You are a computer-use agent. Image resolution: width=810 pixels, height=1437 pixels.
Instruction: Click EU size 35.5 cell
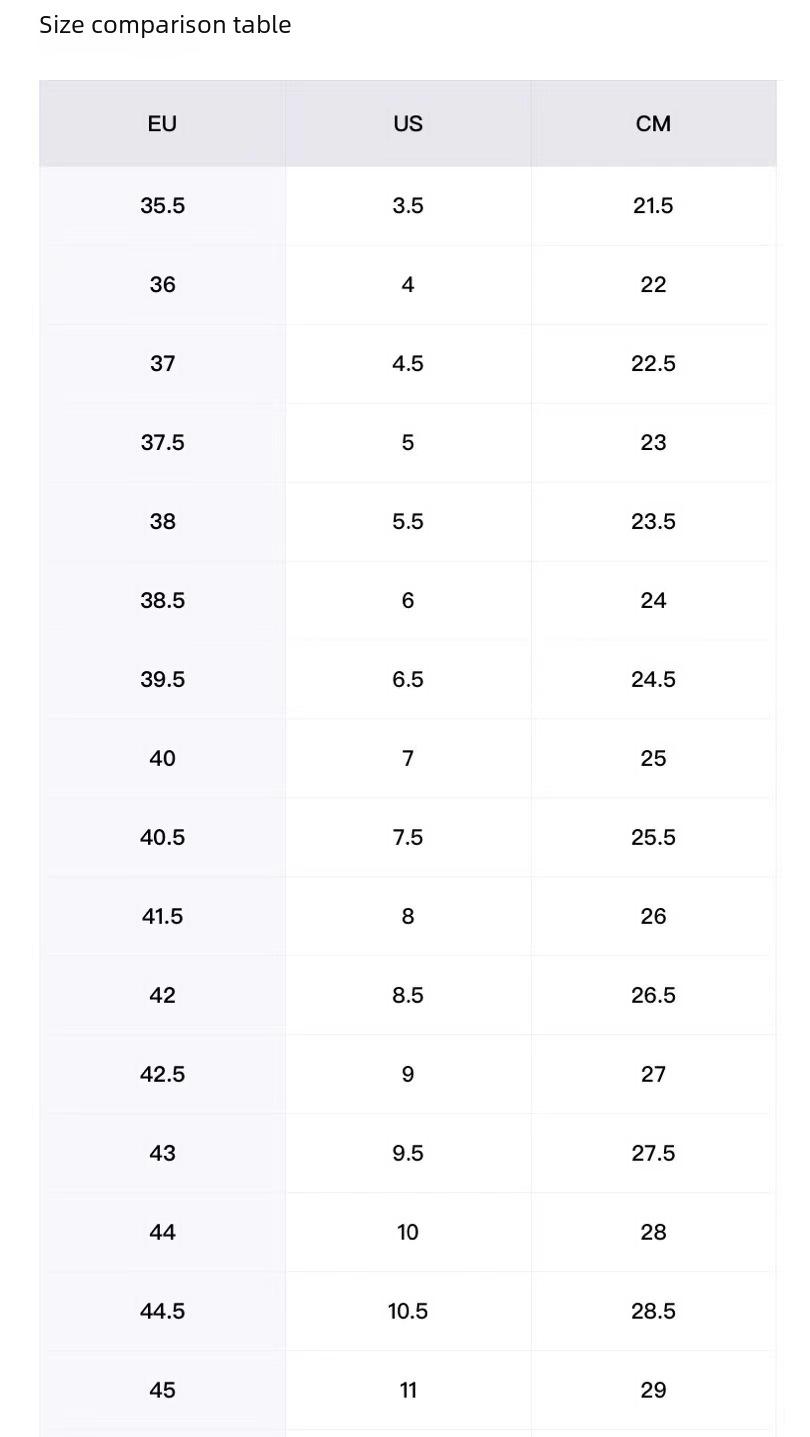click(162, 206)
